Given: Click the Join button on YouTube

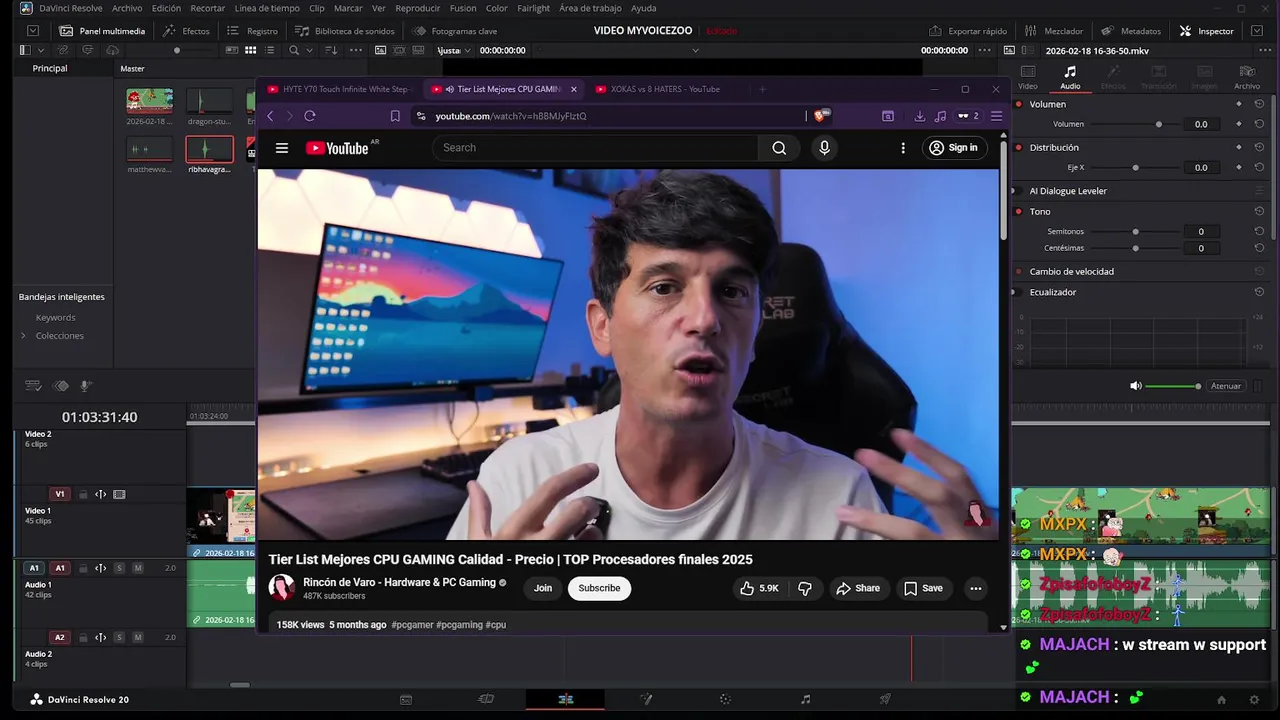Looking at the screenshot, I should tap(543, 588).
